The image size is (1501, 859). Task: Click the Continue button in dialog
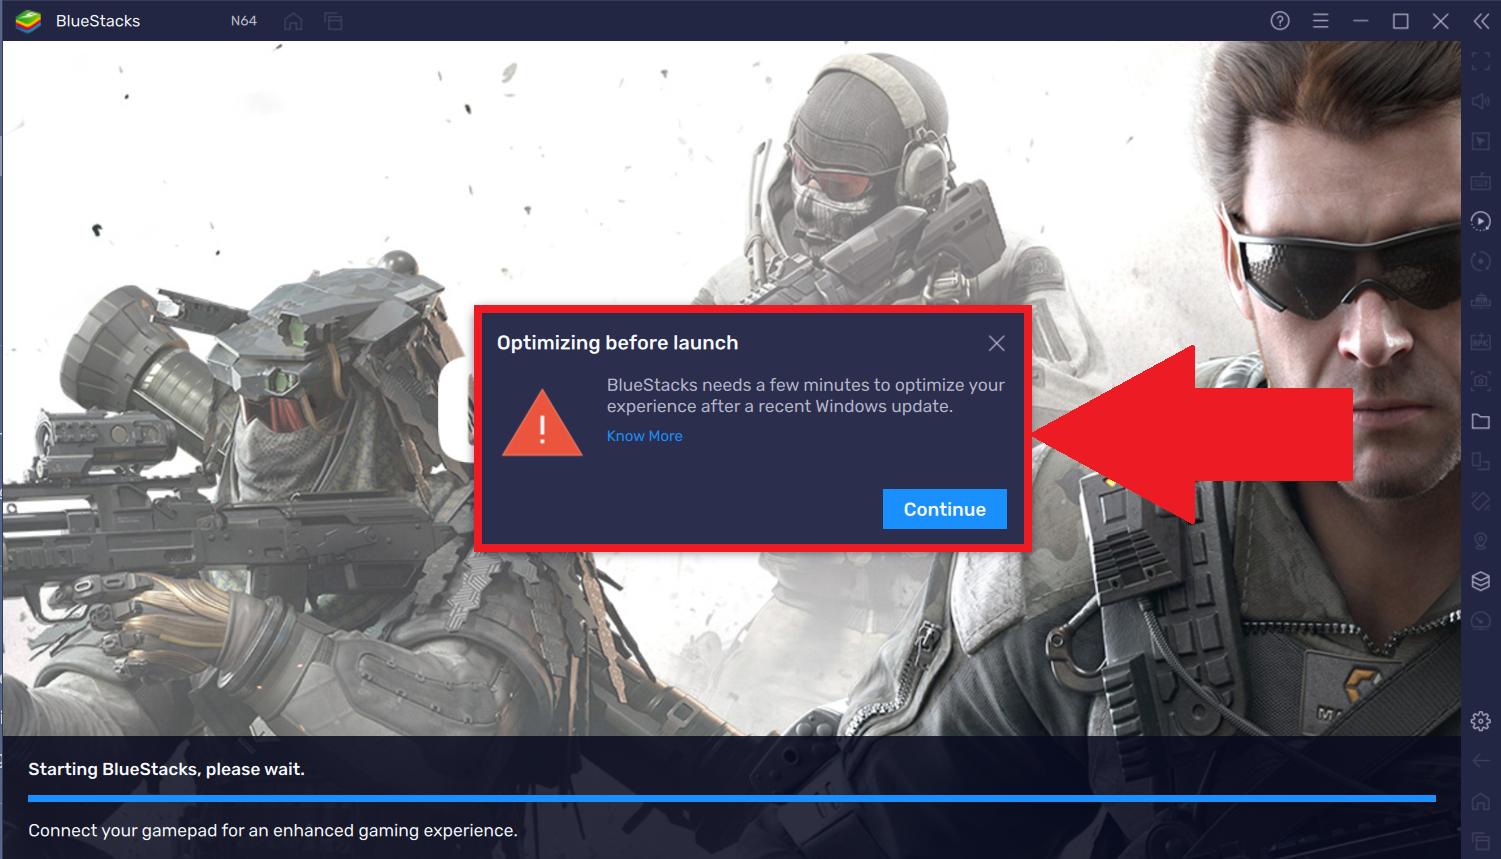(x=945, y=509)
